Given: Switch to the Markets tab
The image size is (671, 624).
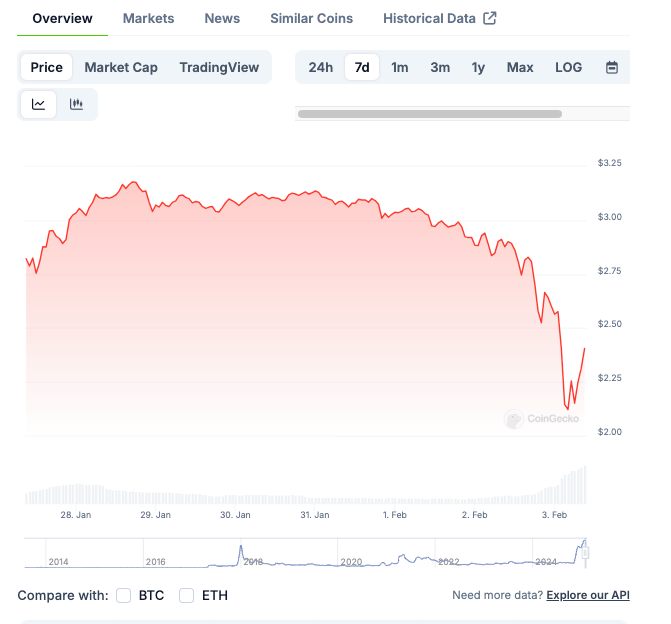Looking at the screenshot, I should pyautogui.click(x=148, y=18).
